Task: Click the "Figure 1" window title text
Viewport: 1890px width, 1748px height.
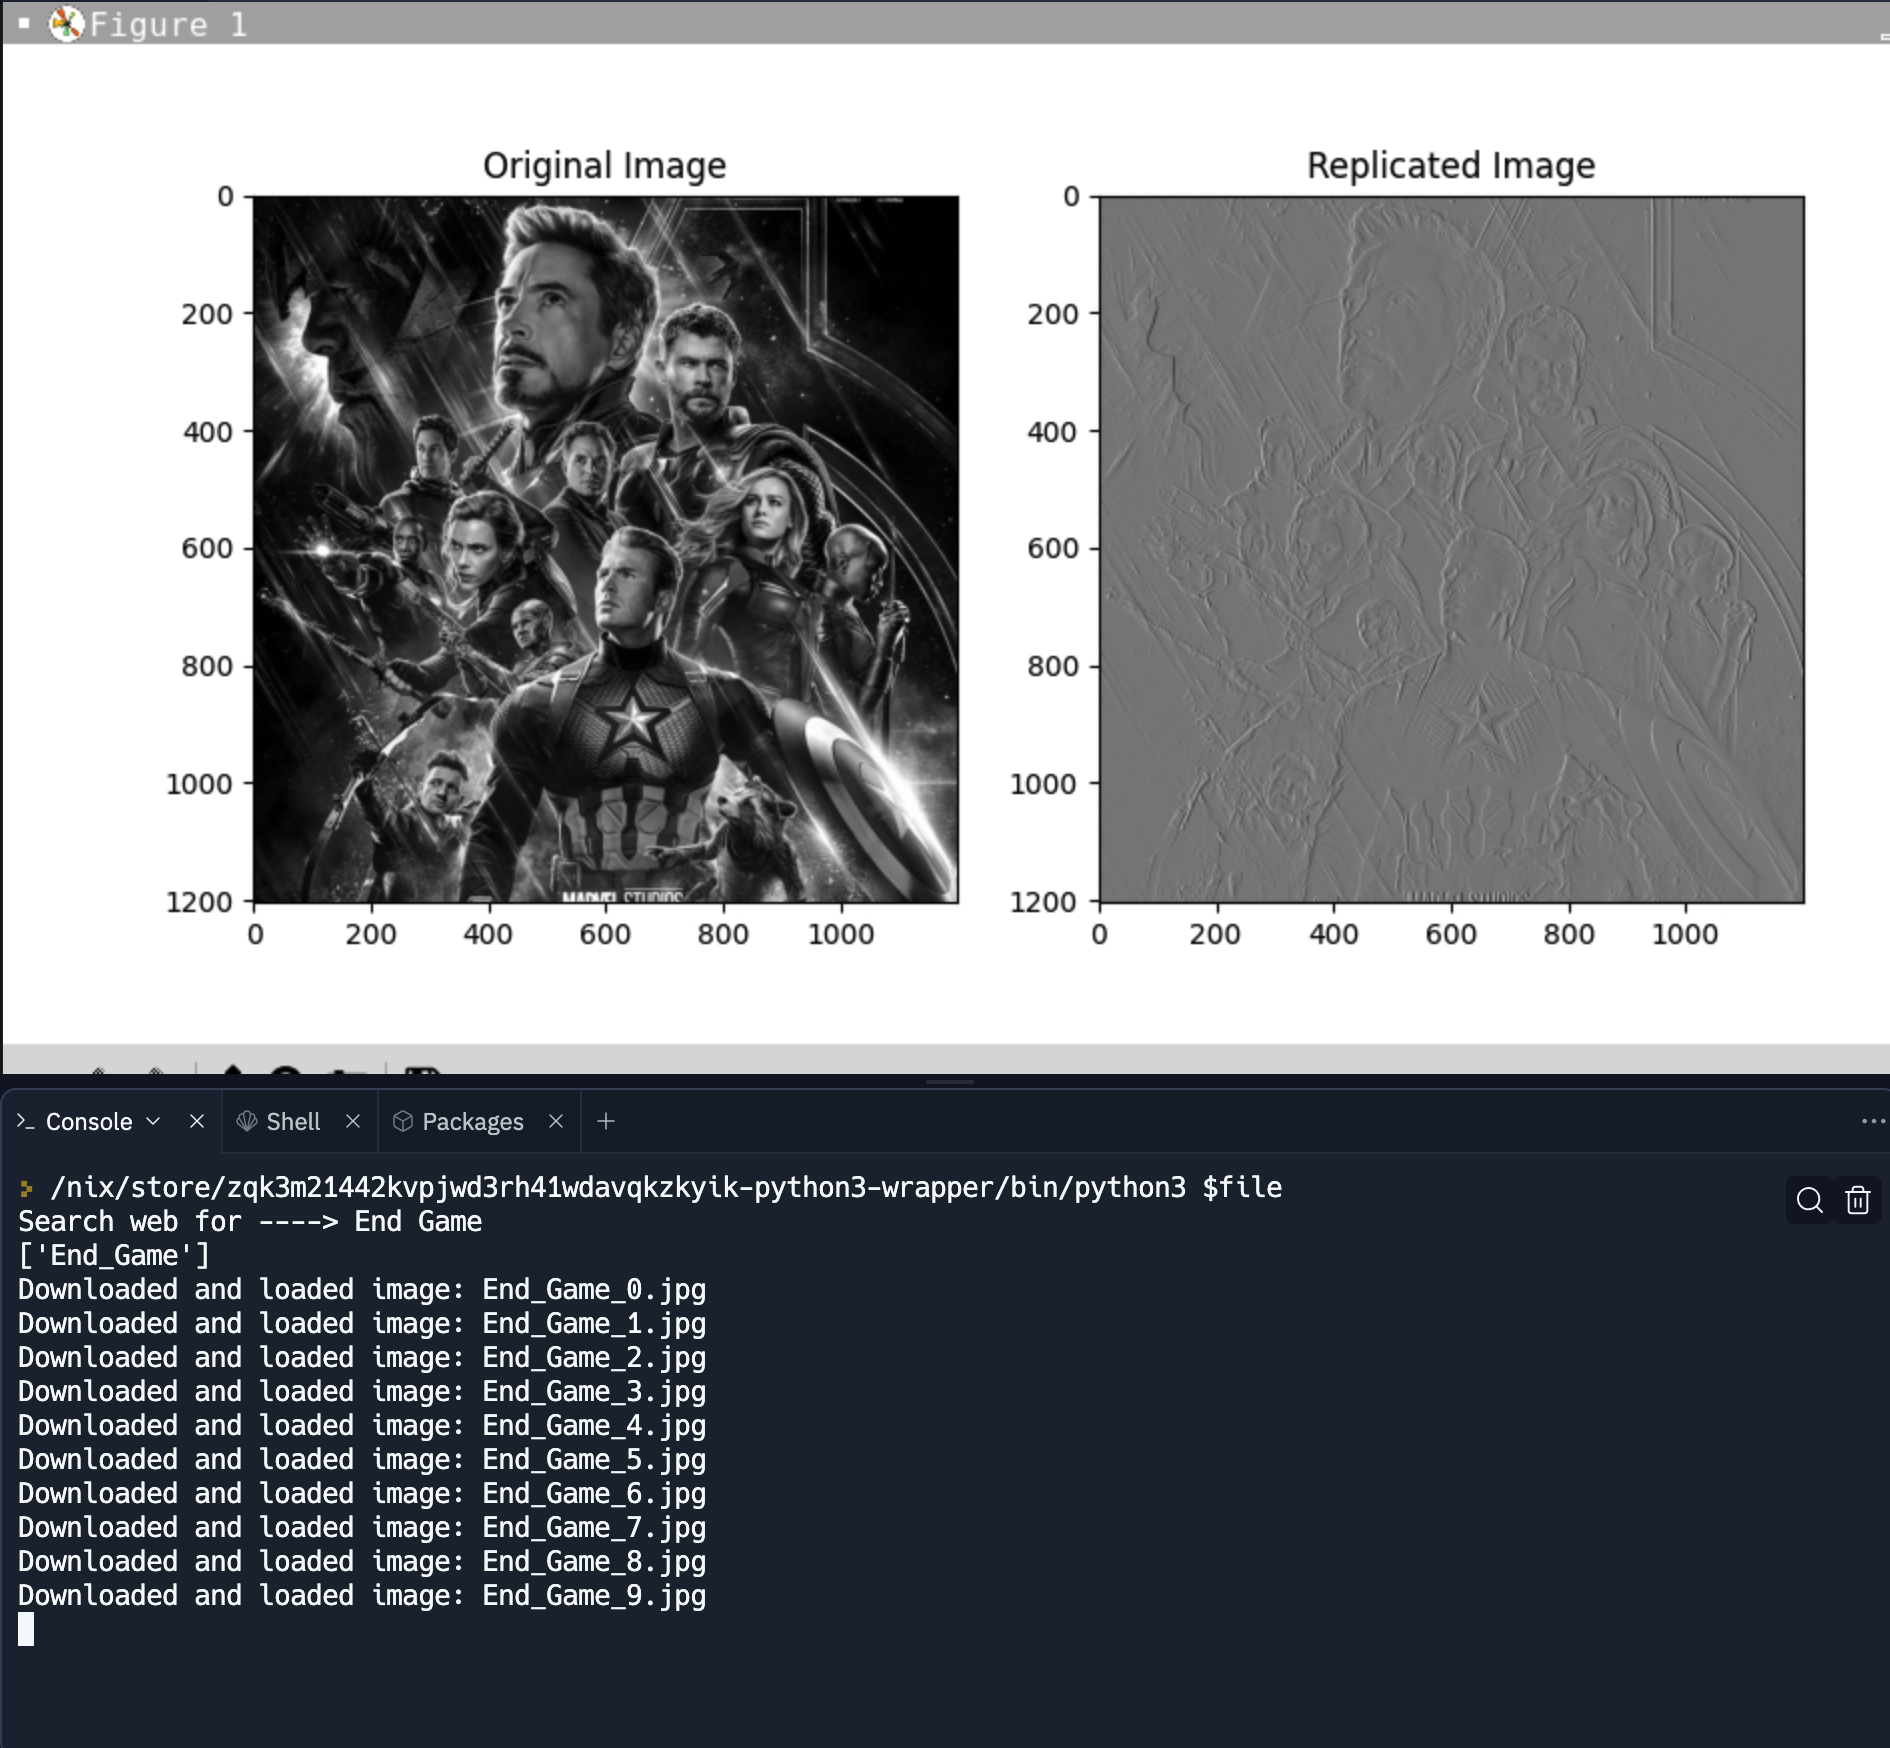Action: tap(168, 24)
